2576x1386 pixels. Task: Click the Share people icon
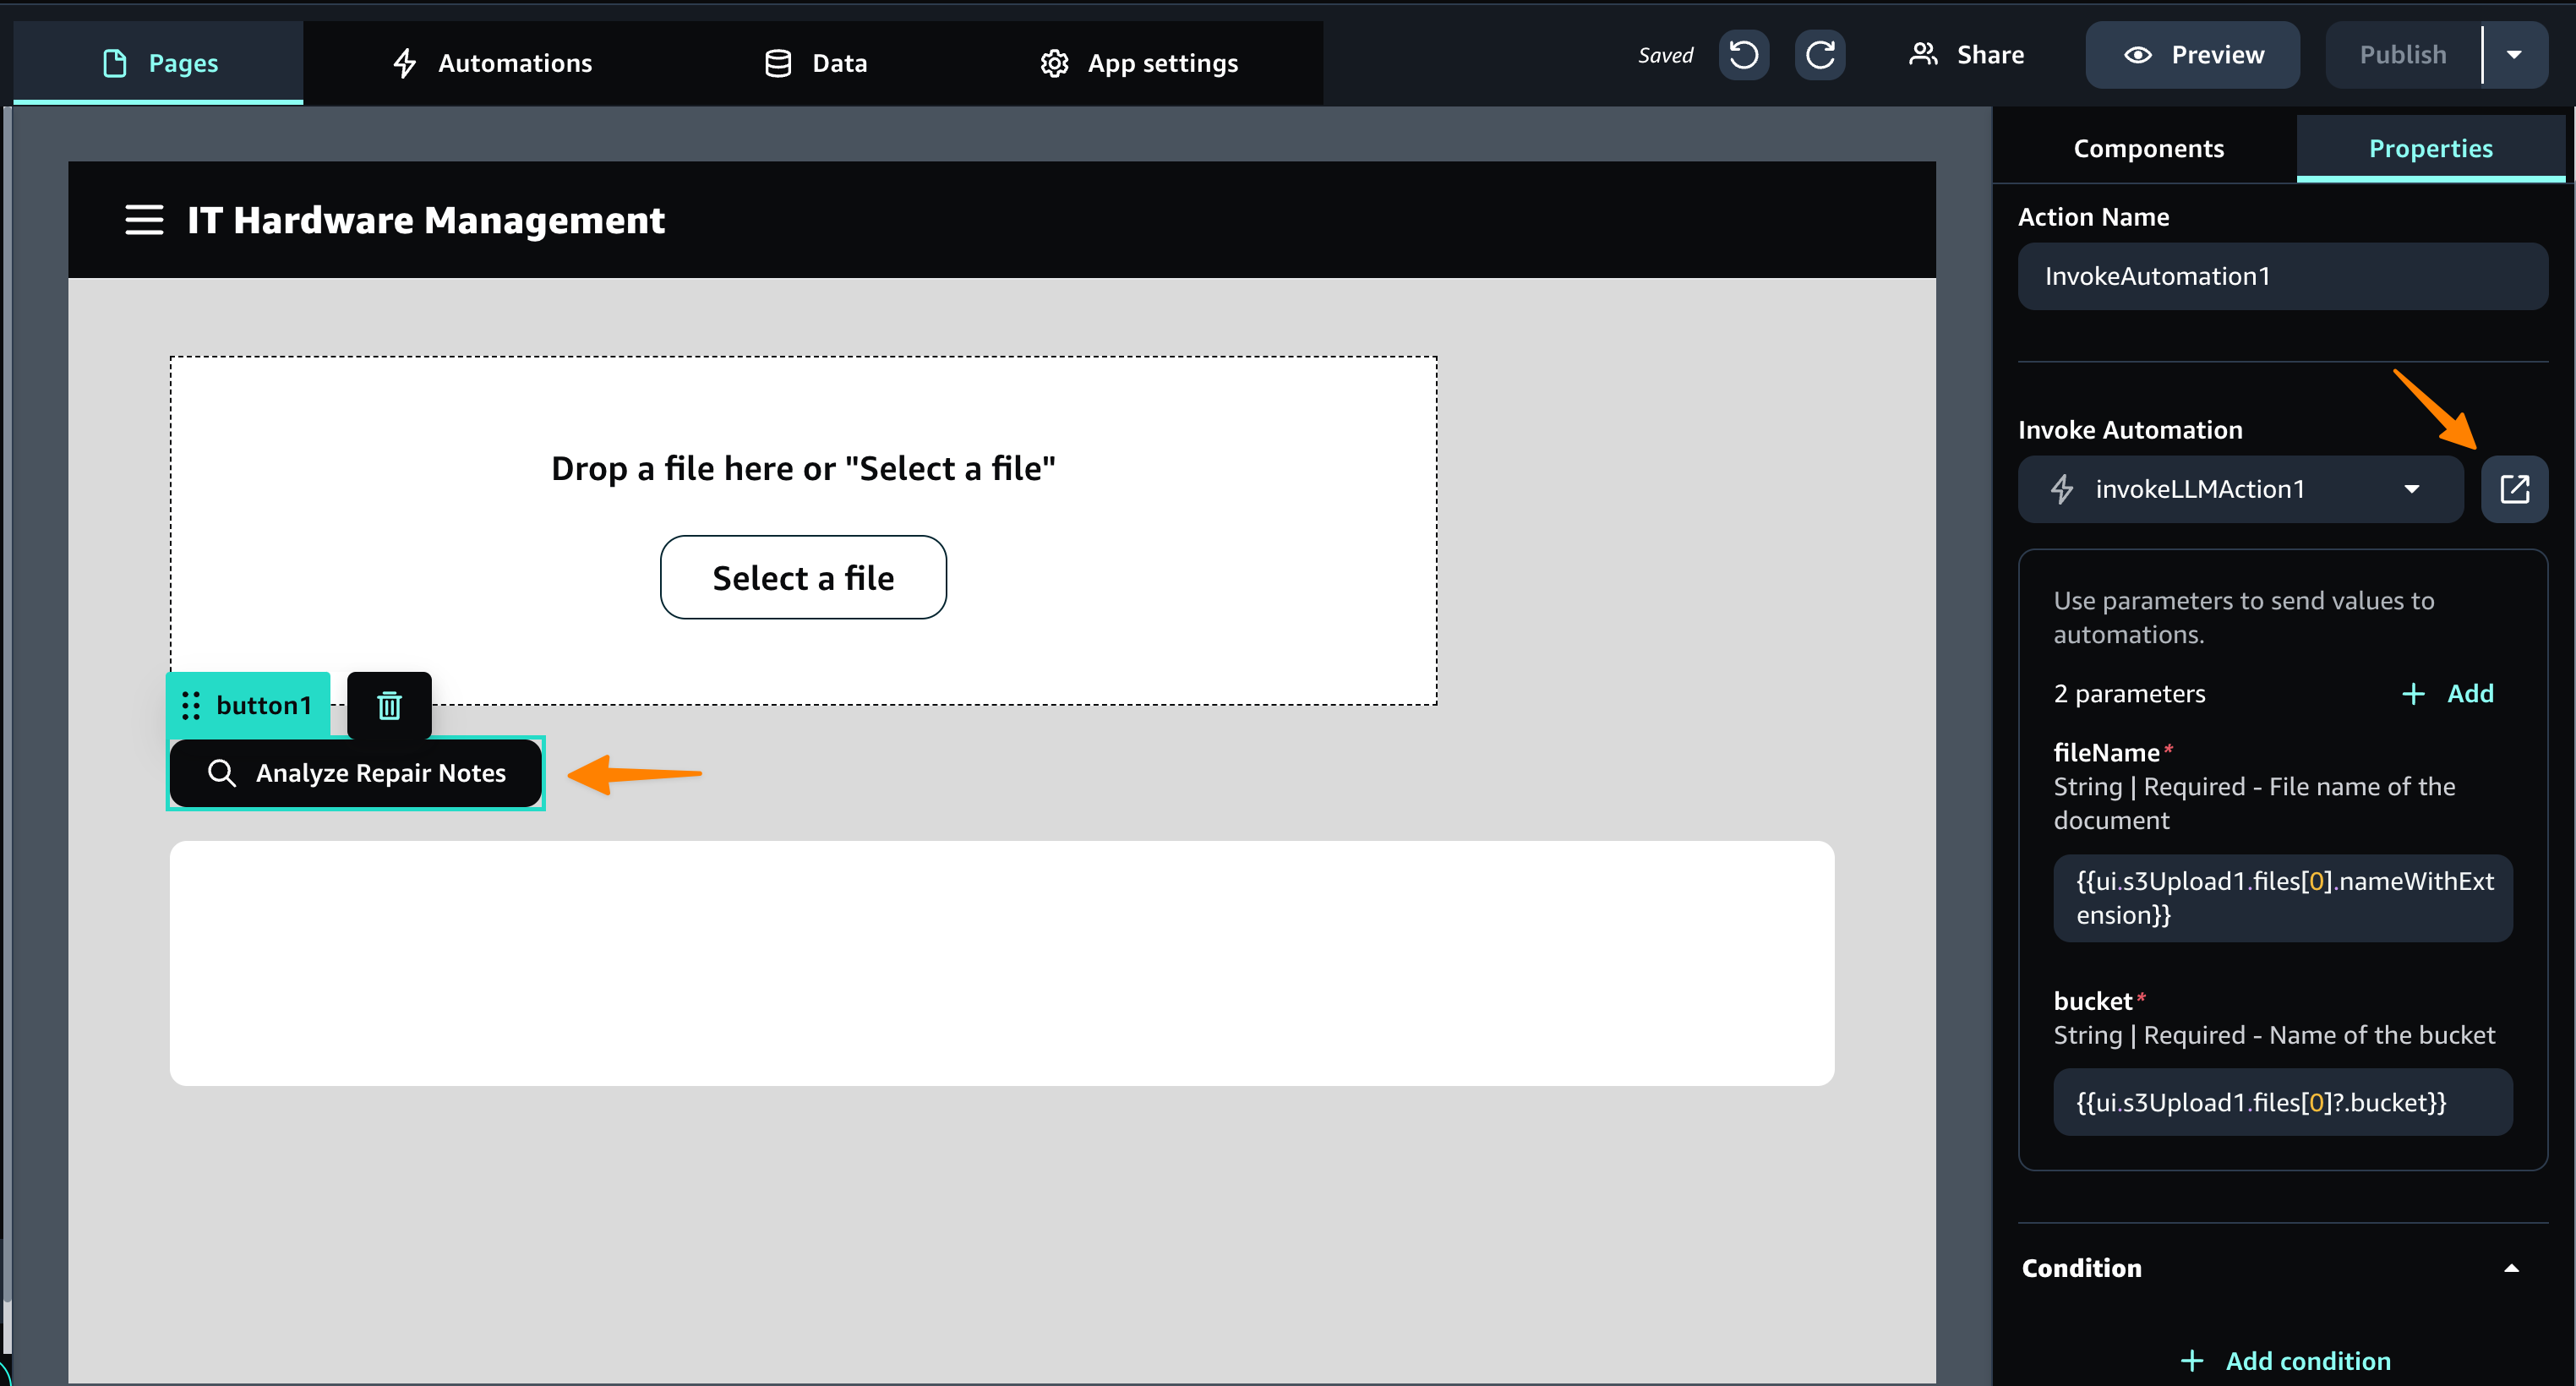(x=1922, y=55)
